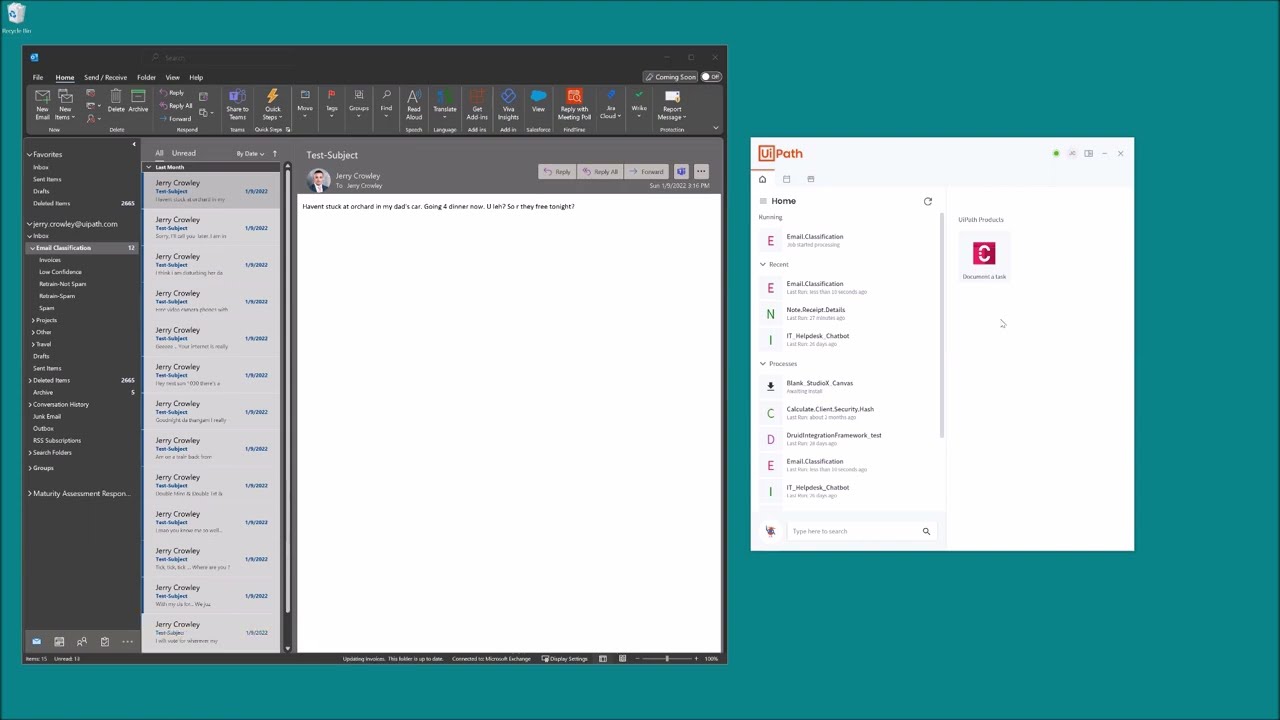Click Forward button in reading pane header

(646, 172)
